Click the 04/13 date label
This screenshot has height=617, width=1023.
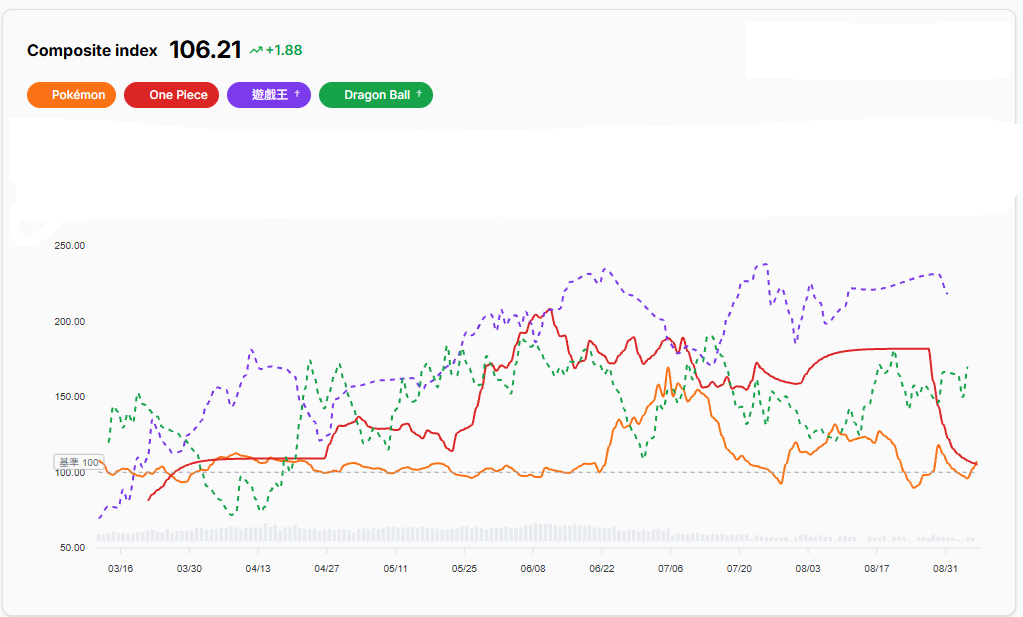tap(258, 569)
